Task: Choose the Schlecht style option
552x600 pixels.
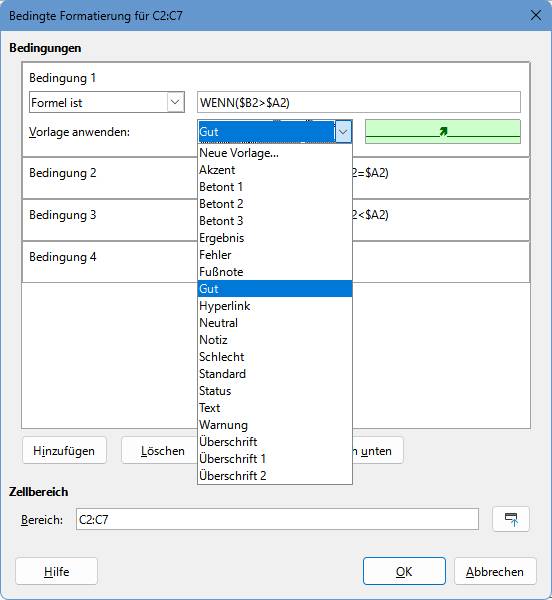Action: click(x=275, y=357)
